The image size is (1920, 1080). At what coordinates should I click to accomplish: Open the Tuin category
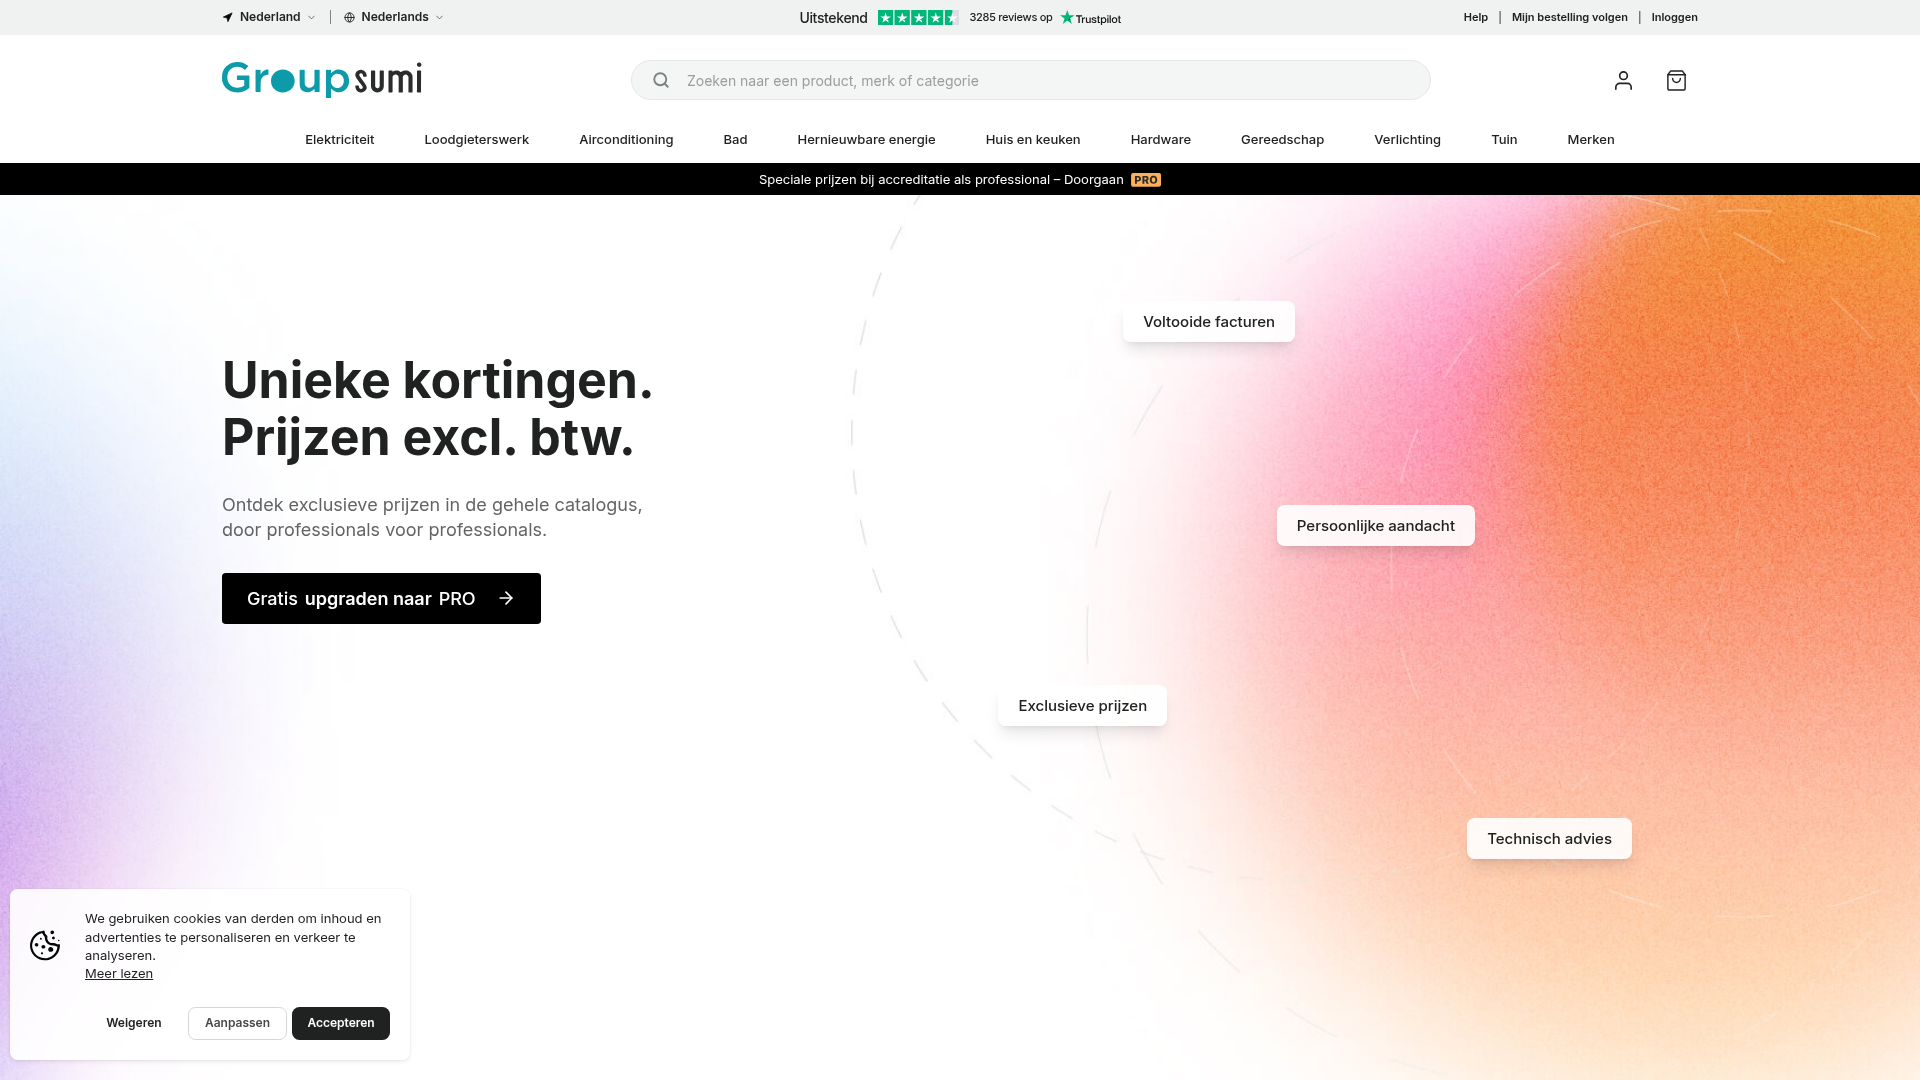(x=1504, y=139)
